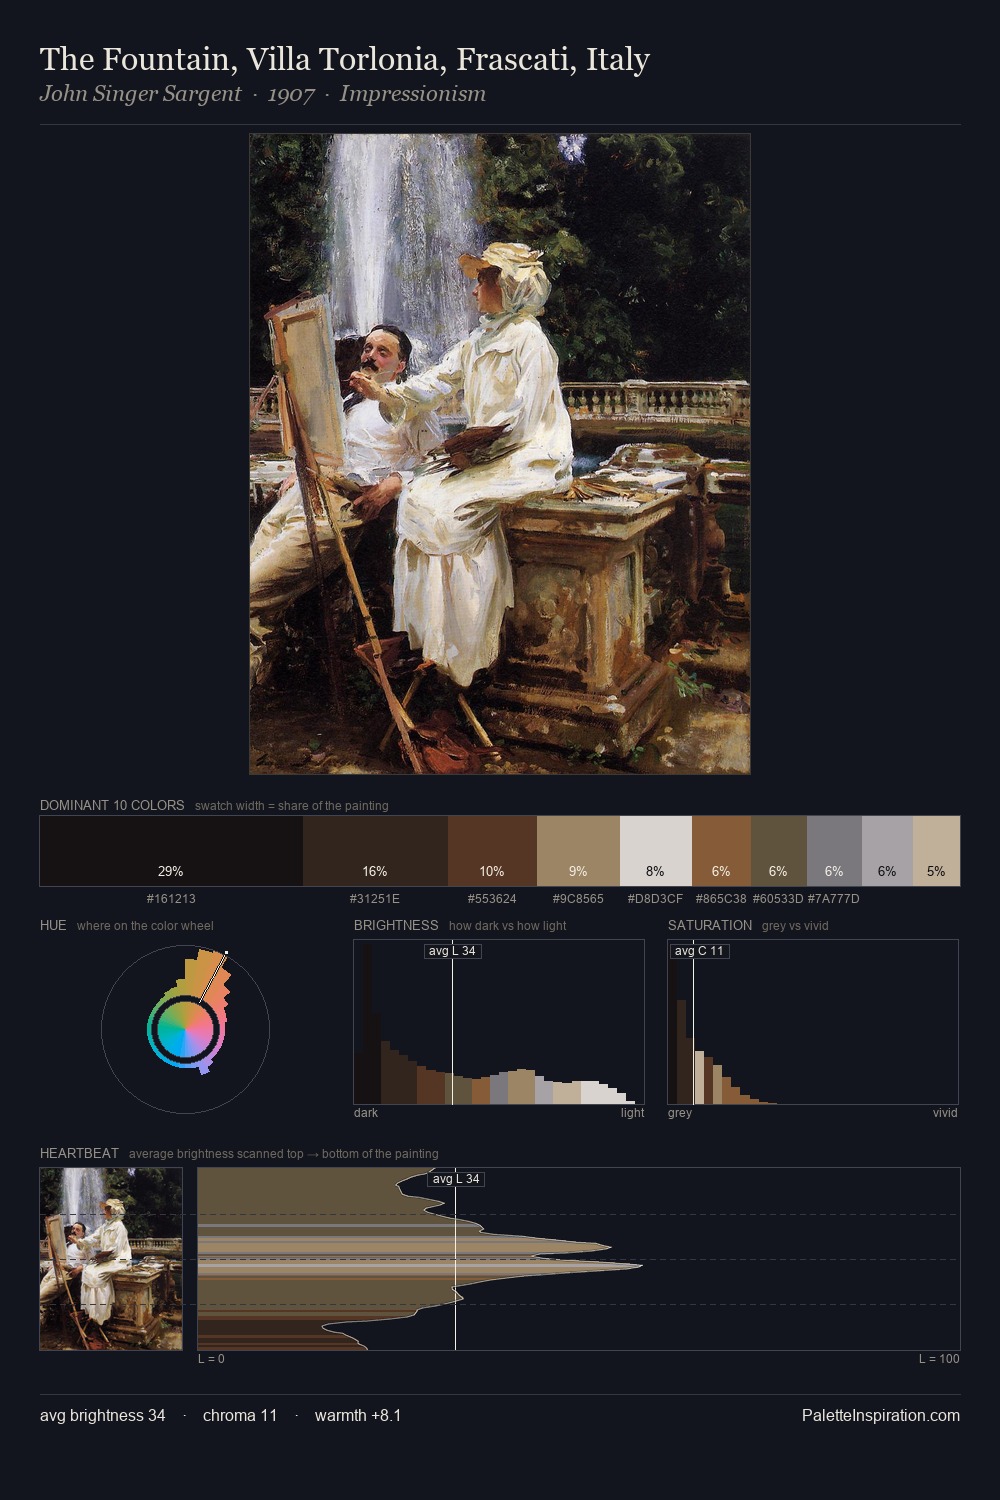The width and height of the screenshot is (1000, 1500).
Task: Click 'warmth +8.1' in the footer
Action: tap(358, 1415)
